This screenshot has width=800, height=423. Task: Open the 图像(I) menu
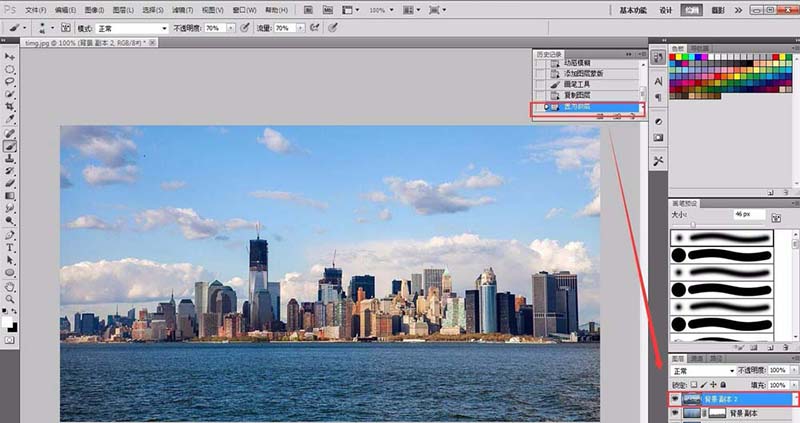[95, 9]
